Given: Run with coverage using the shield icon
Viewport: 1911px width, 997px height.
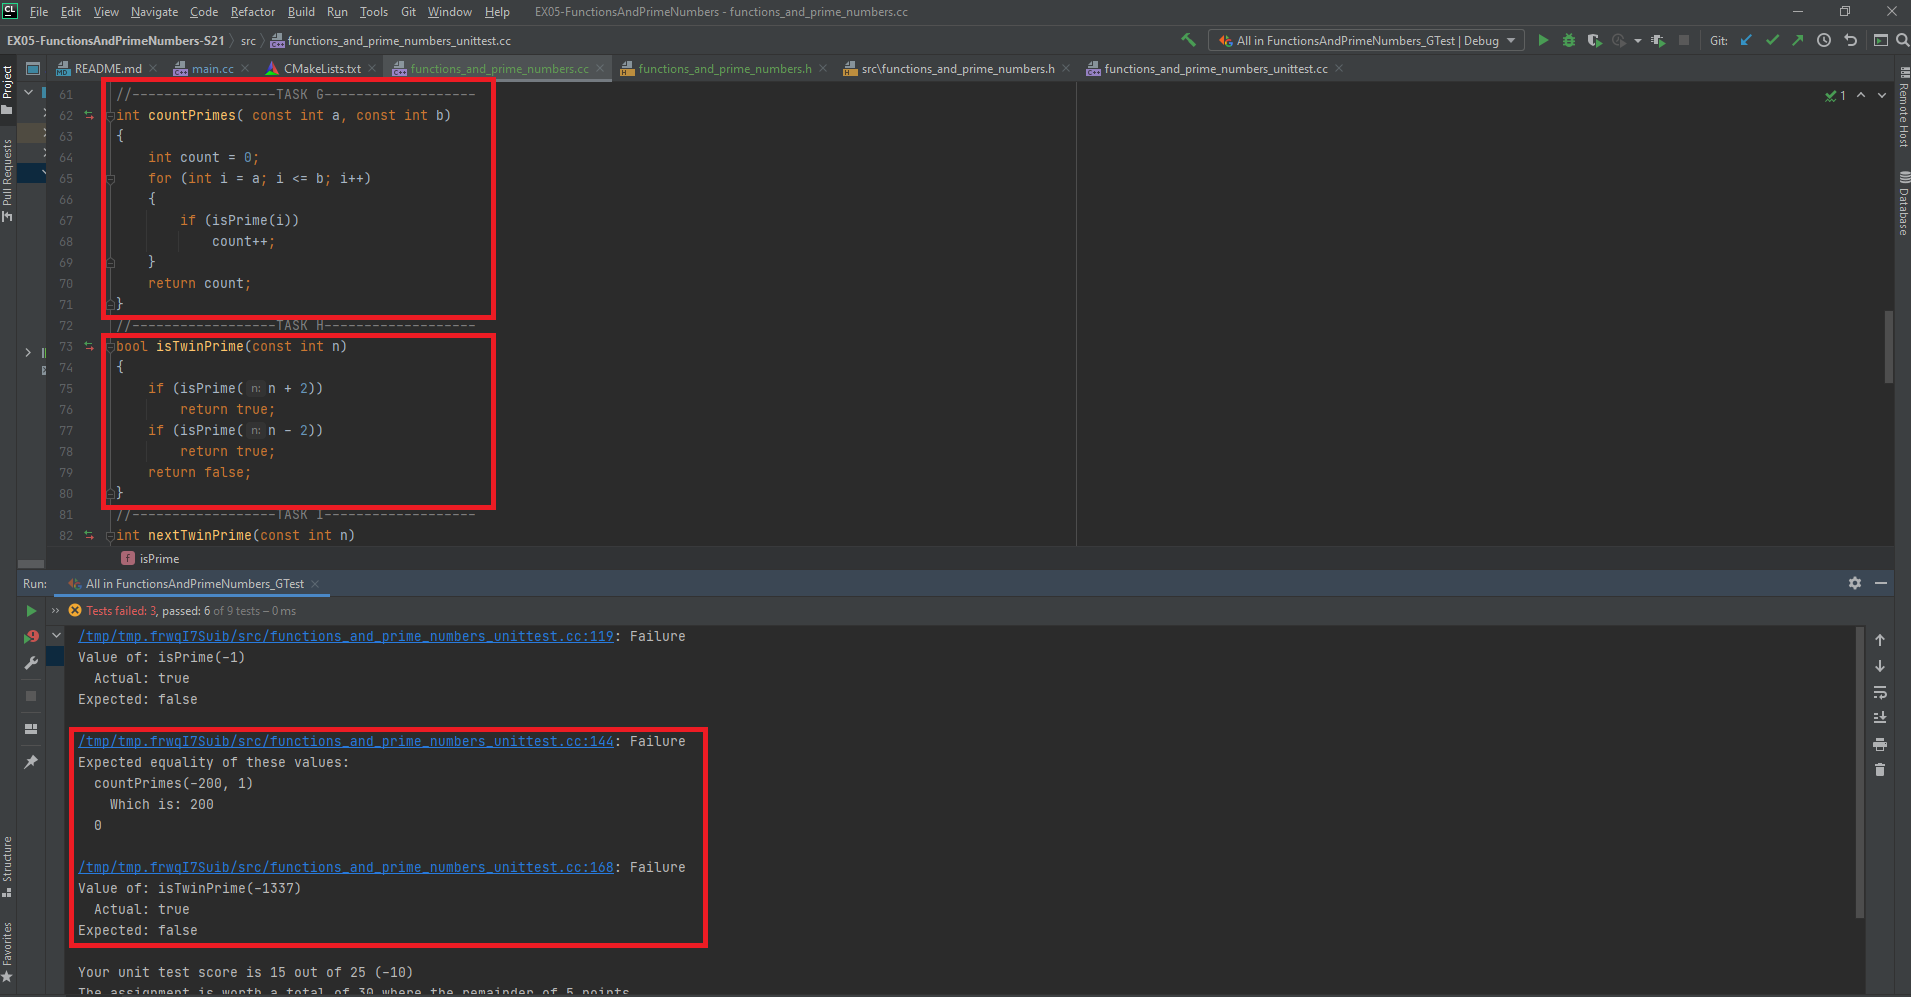Looking at the screenshot, I should coord(1594,40).
